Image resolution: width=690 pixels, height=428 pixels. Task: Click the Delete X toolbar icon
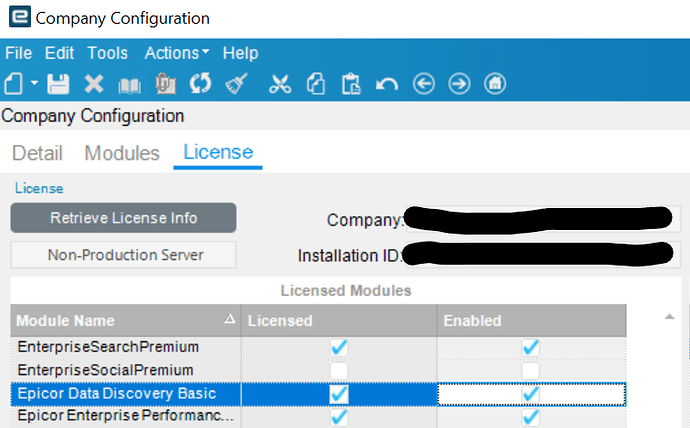[94, 84]
